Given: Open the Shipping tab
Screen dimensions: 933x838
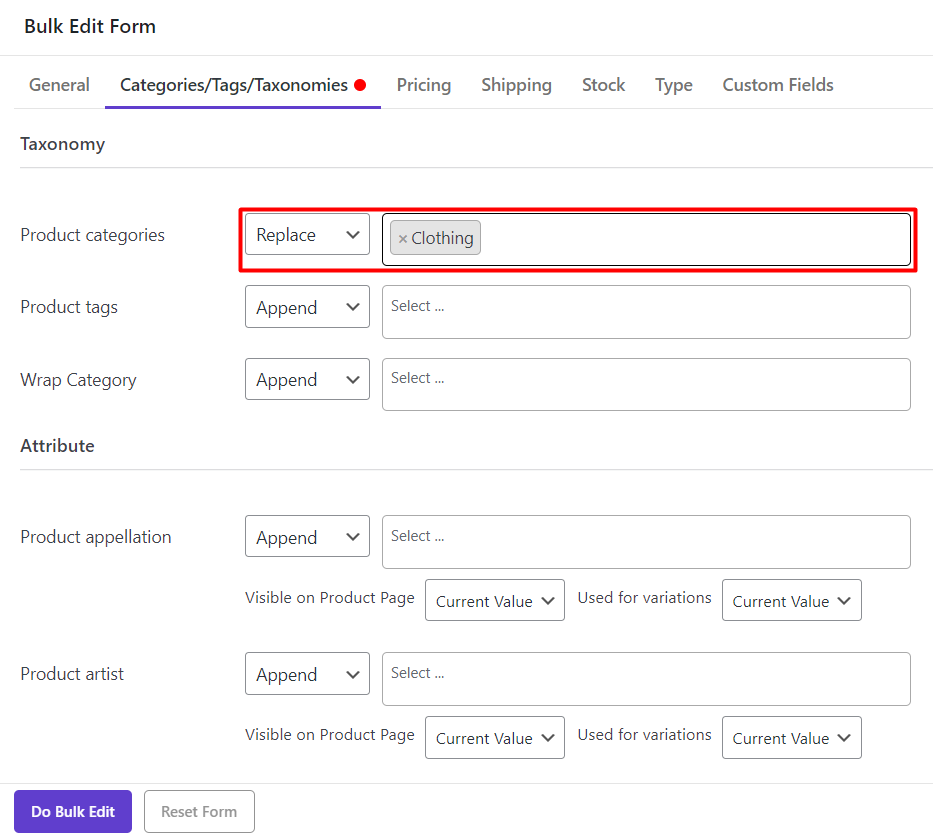Looking at the screenshot, I should (x=516, y=85).
